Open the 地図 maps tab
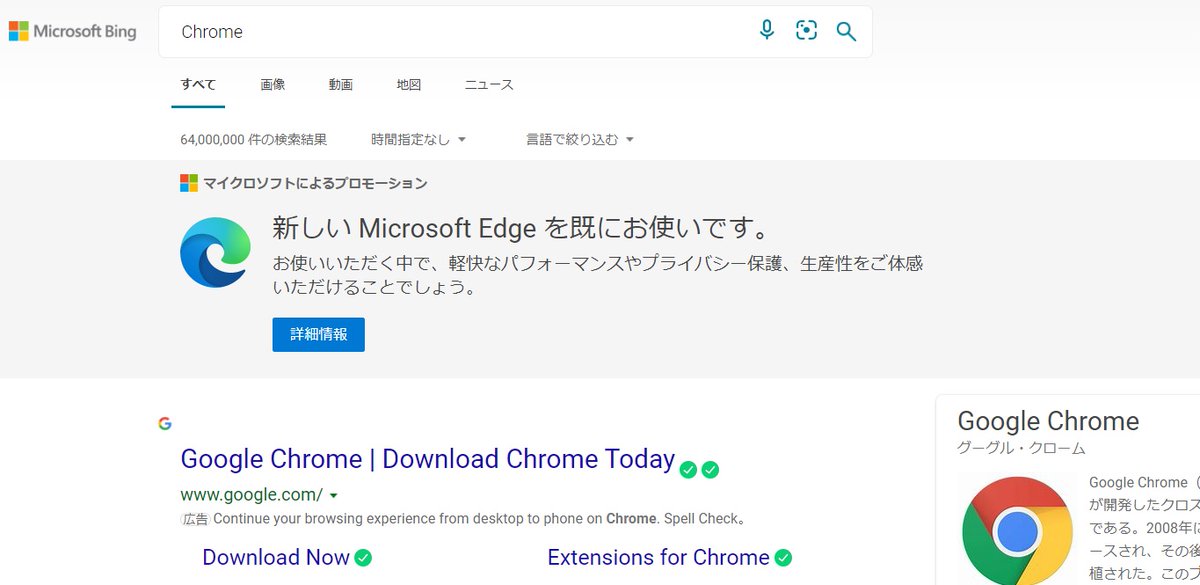1200x585 pixels. point(409,85)
